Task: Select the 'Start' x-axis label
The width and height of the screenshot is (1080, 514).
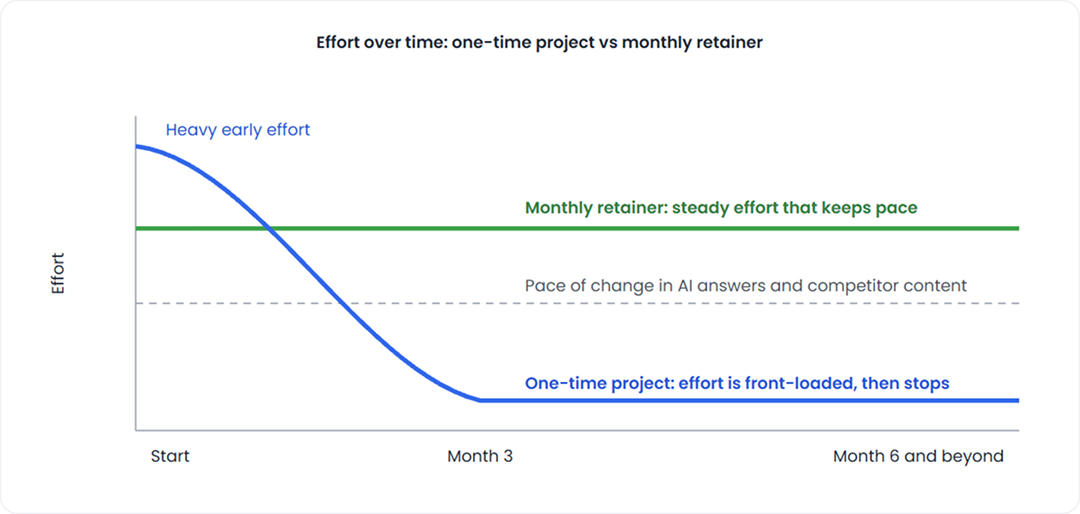Action: click(x=170, y=456)
